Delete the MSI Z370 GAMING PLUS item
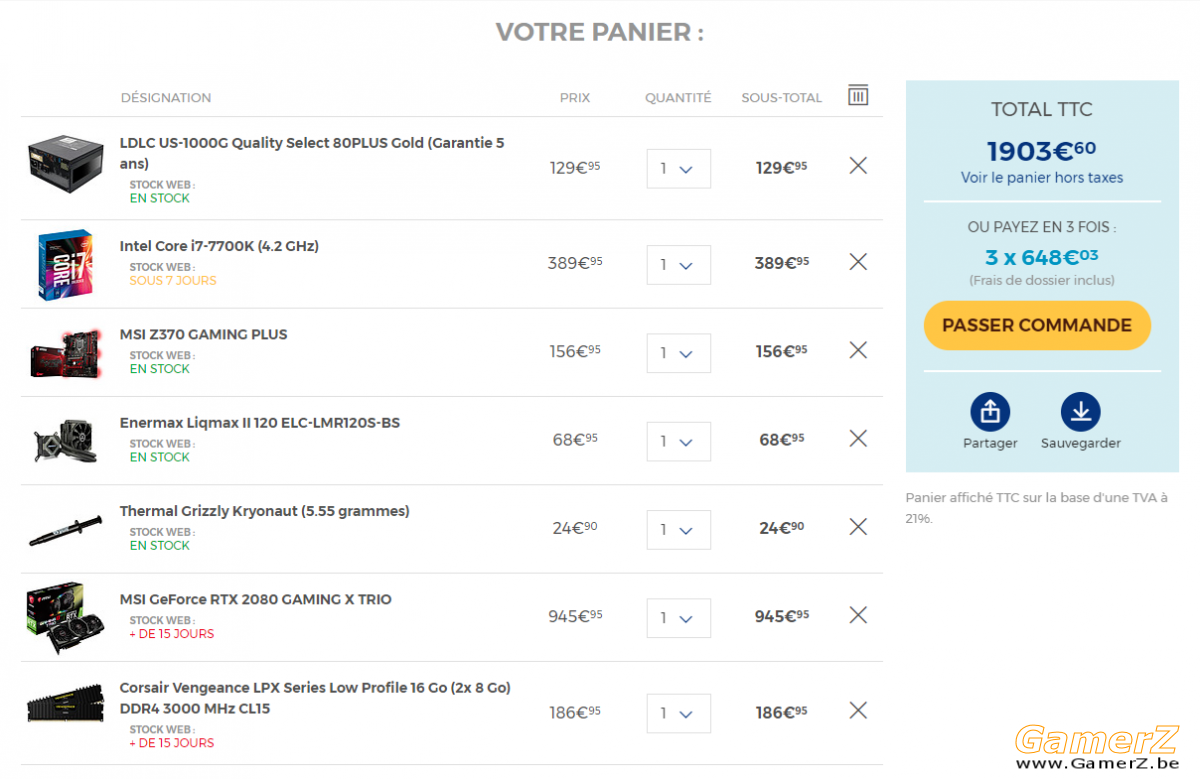This screenshot has height=779, width=1200. 858,350
